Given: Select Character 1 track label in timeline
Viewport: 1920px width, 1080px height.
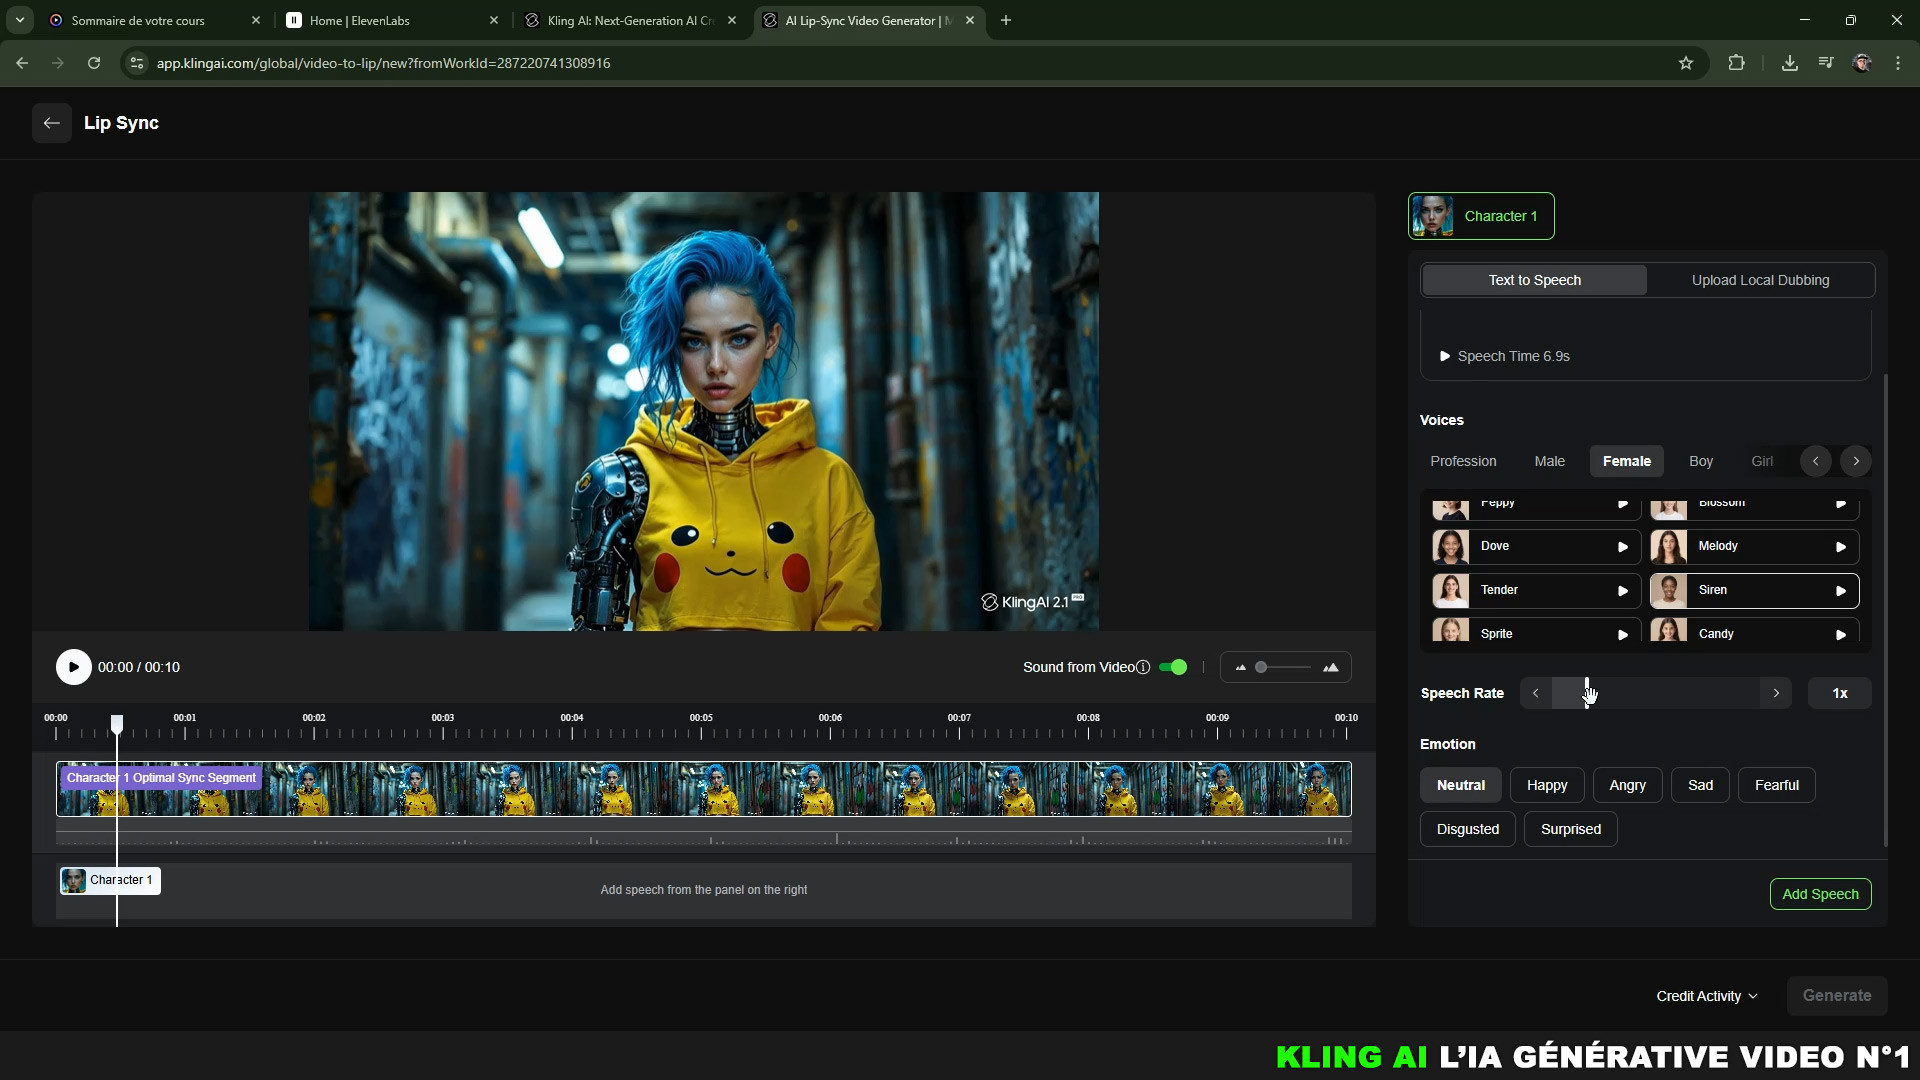Looking at the screenshot, I should coord(110,880).
